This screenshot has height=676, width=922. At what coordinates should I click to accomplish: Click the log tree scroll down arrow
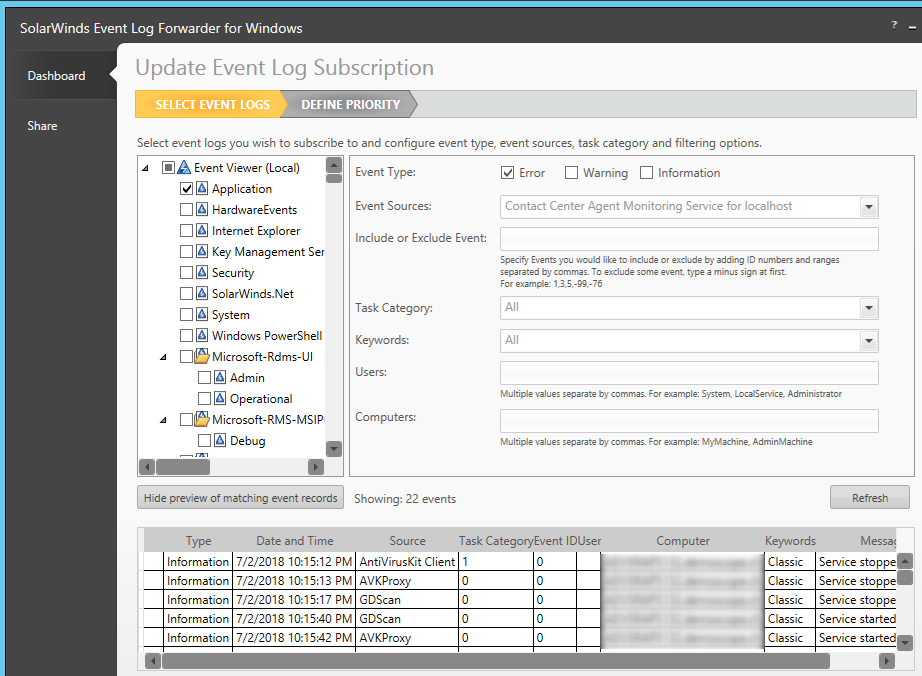pyautogui.click(x=334, y=449)
